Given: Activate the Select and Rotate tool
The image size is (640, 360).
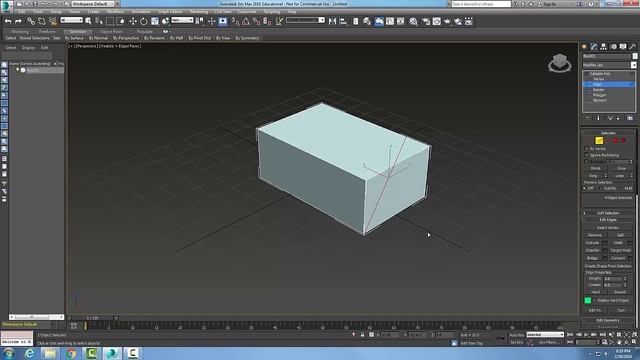Looking at the screenshot, I should coord(144,21).
